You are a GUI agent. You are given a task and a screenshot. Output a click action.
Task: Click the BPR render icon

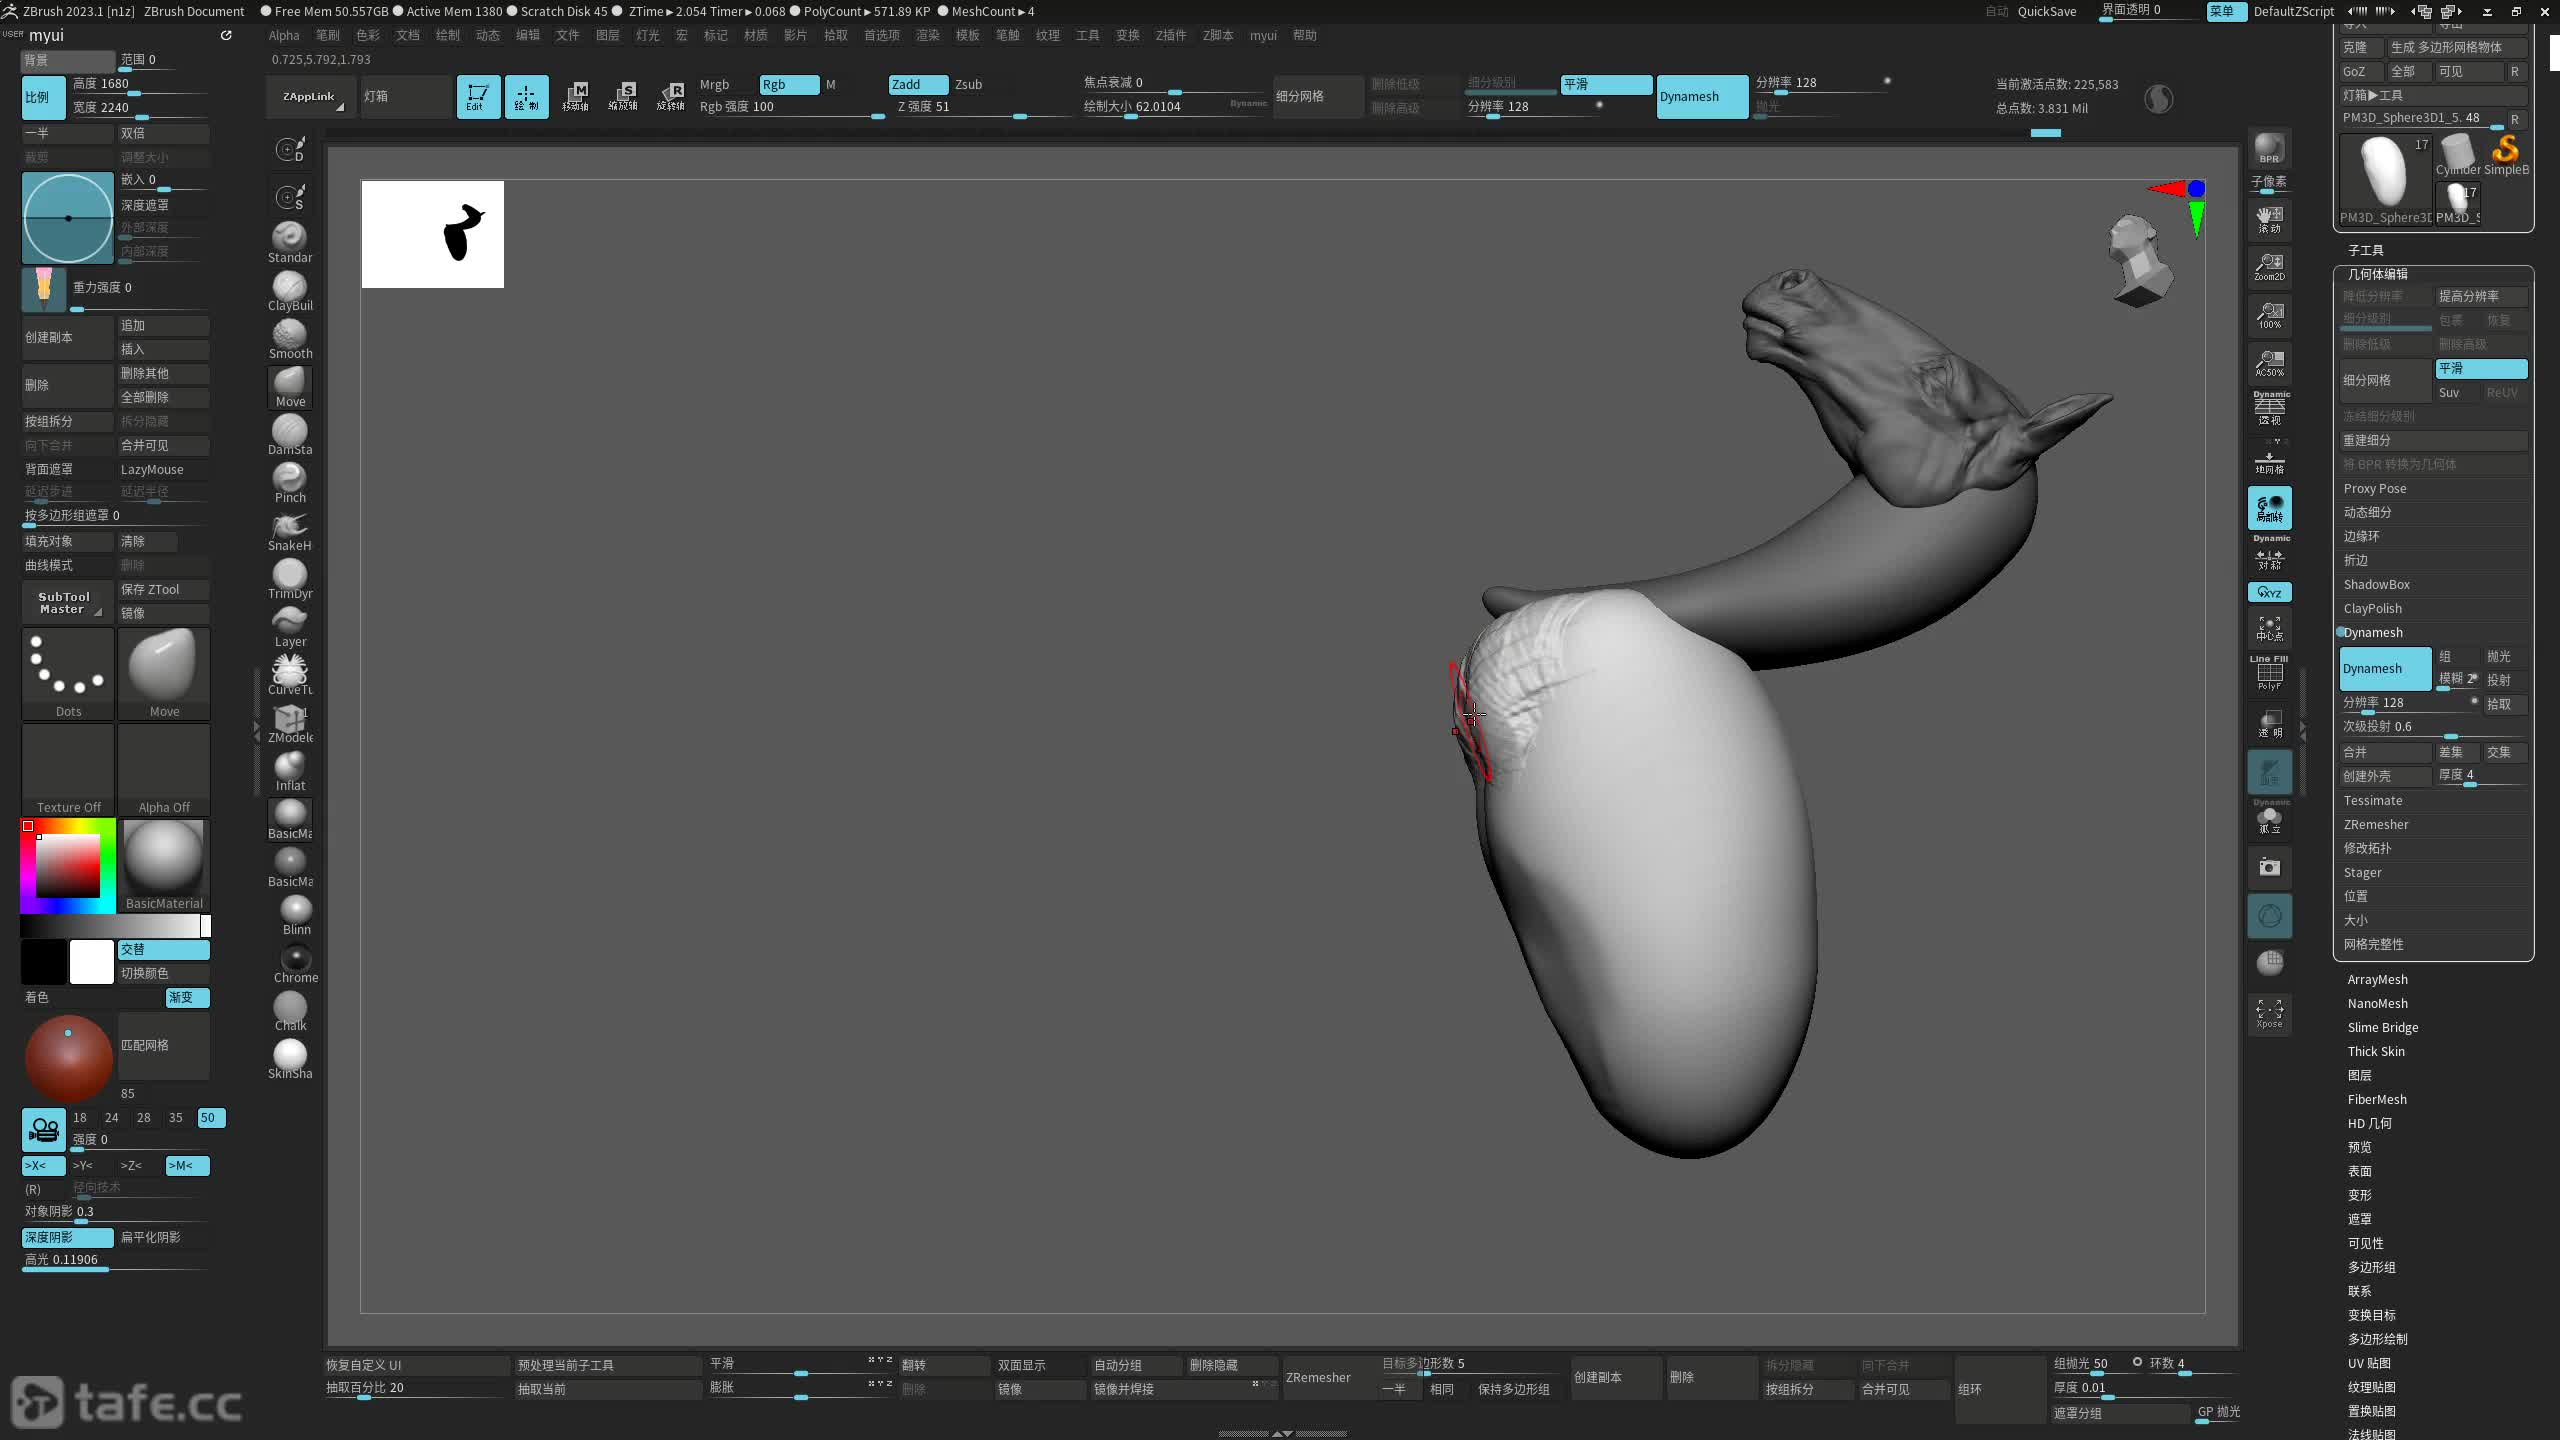(2269, 148)
